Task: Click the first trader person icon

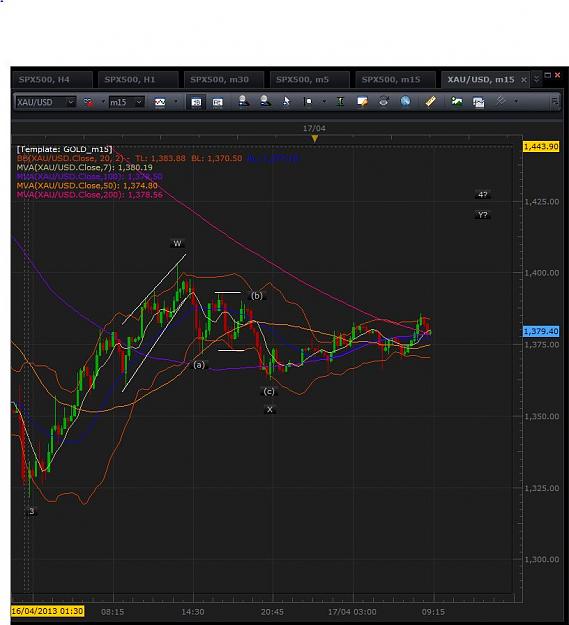Action: point(243,101)
